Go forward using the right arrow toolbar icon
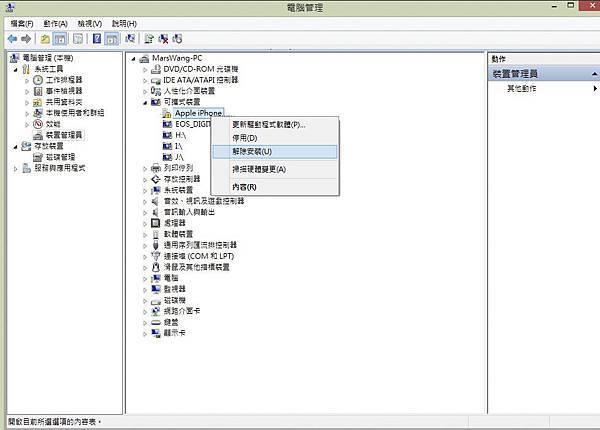 [x=26, y=39]
